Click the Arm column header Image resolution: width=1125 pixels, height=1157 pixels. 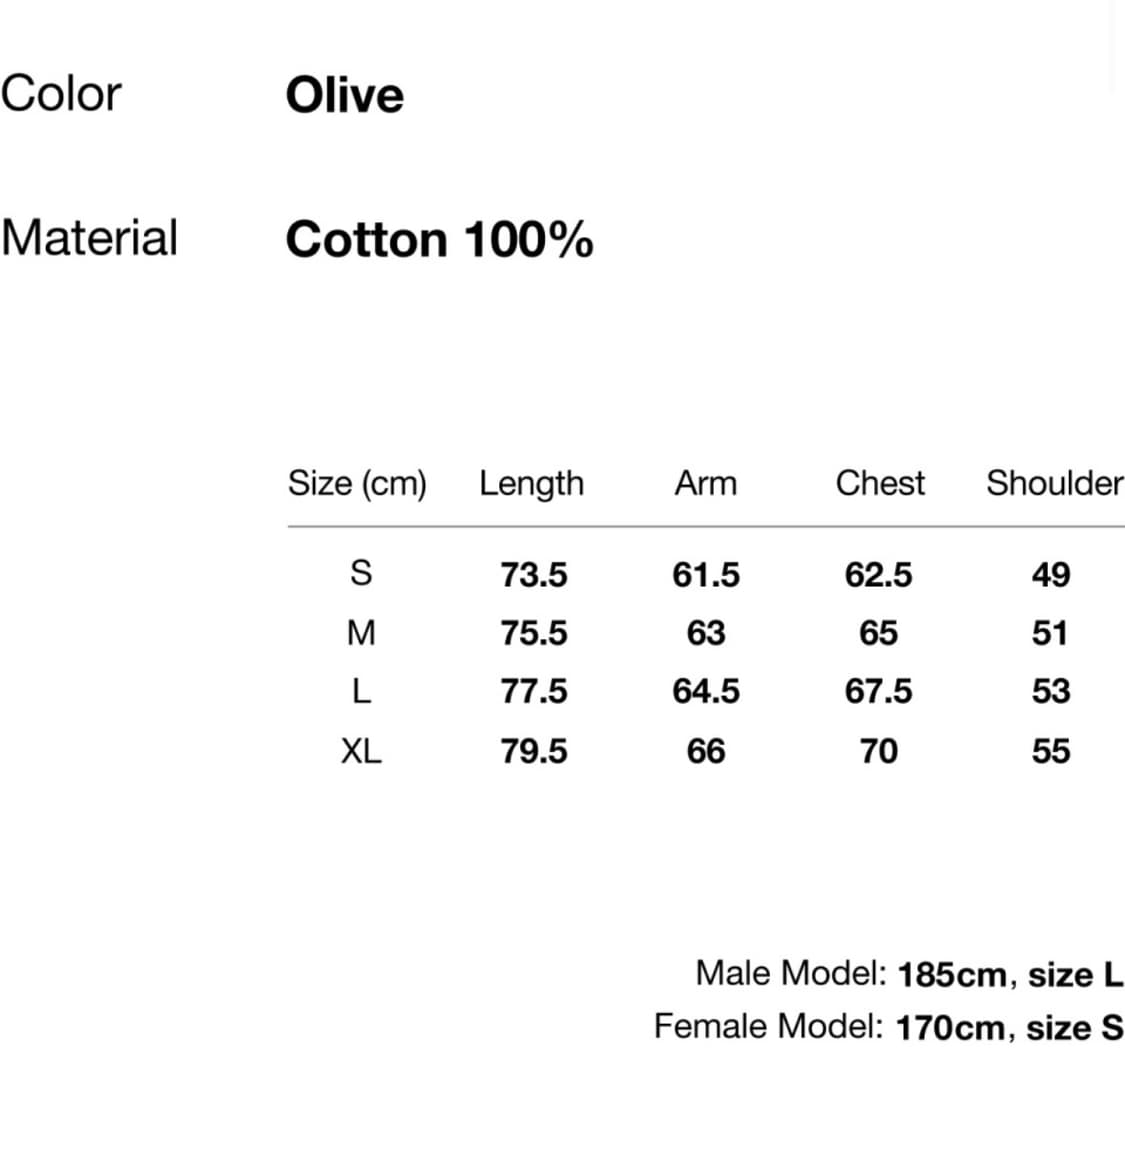point(705,483)
